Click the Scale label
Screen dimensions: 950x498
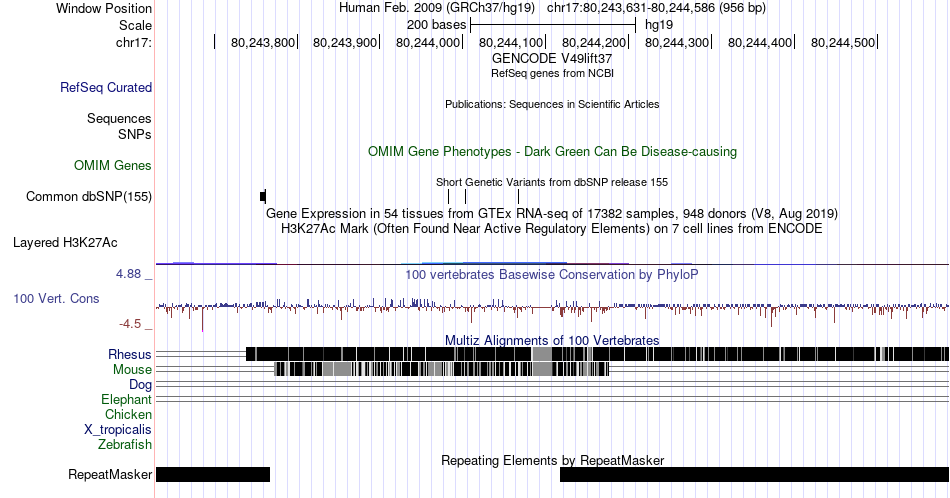click(136, 25)
